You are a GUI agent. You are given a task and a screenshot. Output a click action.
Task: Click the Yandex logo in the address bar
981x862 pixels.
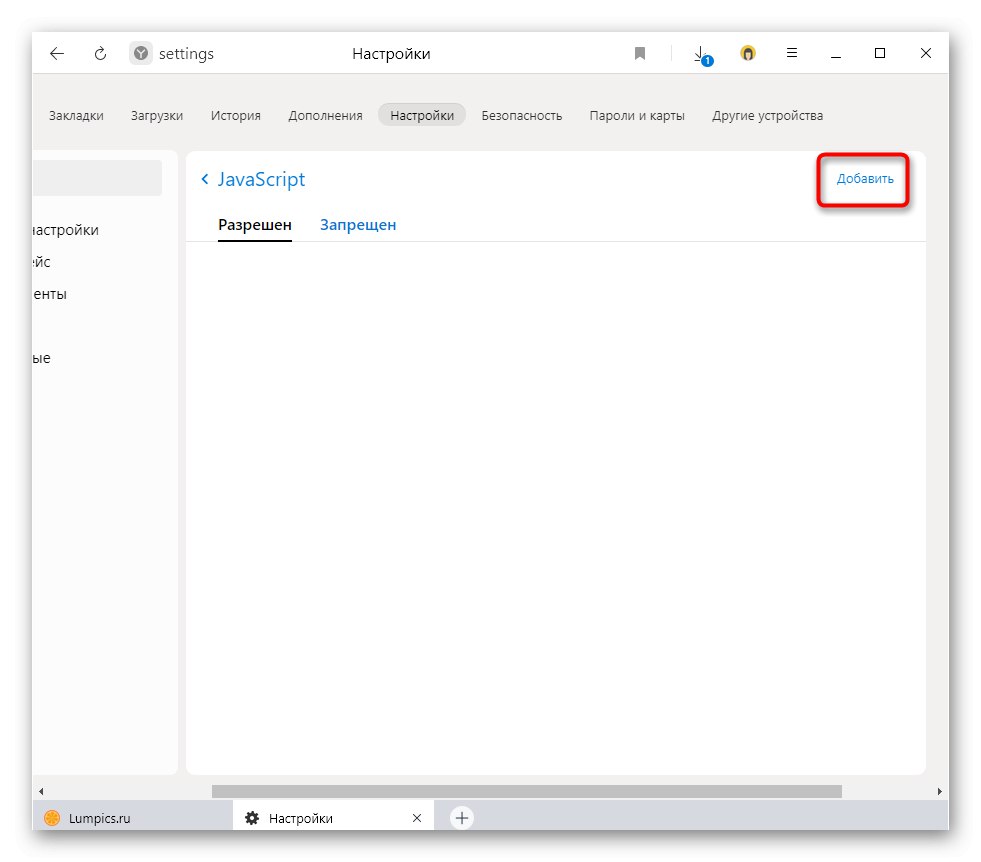tap(141, 54)
